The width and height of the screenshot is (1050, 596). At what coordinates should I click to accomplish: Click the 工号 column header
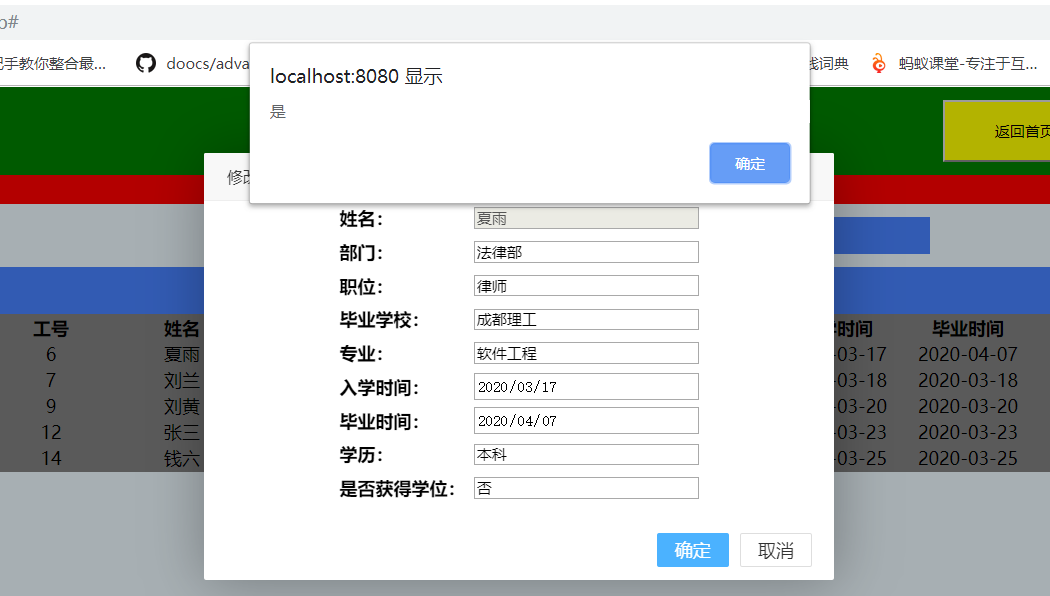[x=51, y=329]
